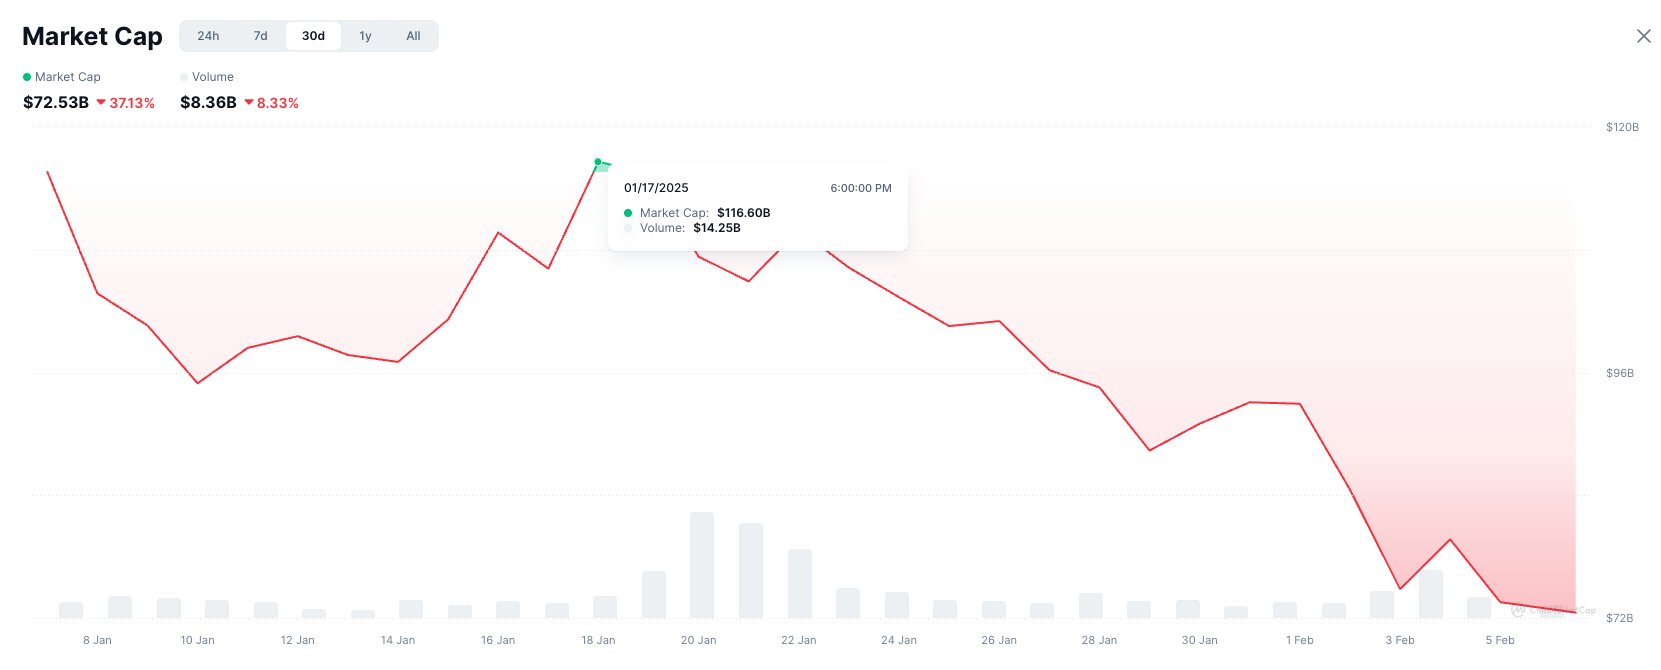Switch chart to All time range
The image size is (1661, 670).
pyautogui.click(x=413, y=36)
